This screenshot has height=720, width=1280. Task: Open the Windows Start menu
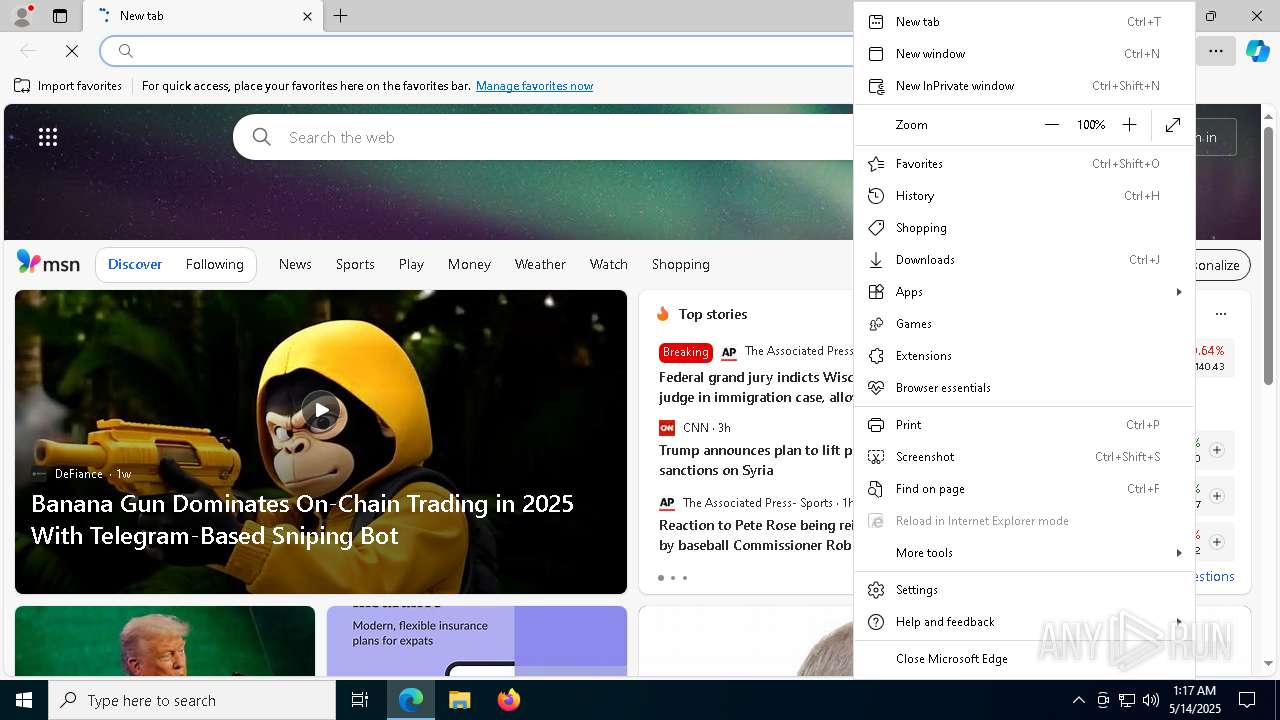coord(24,700)
